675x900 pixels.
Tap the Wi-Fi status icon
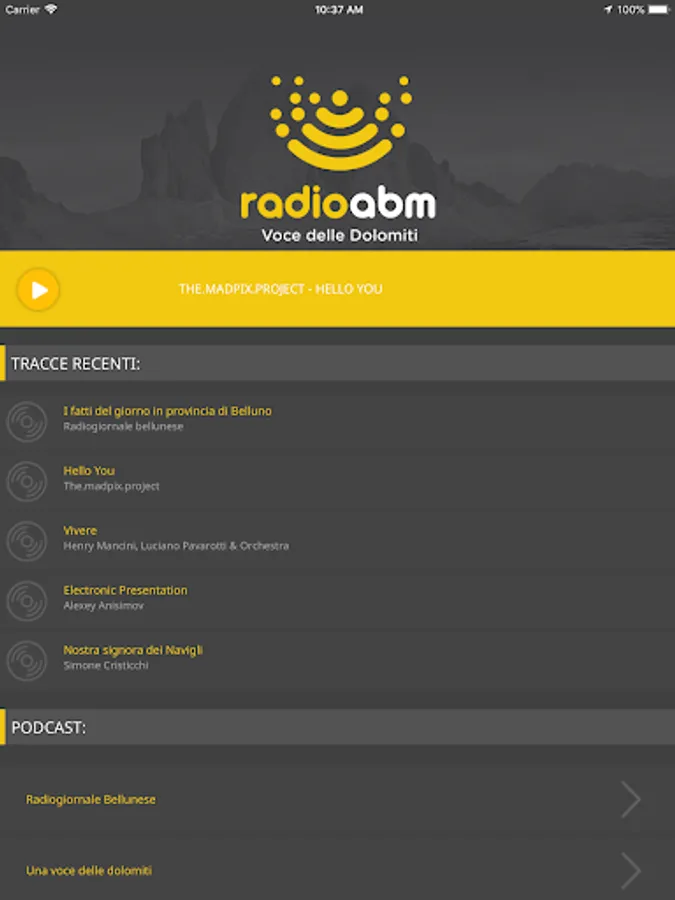[51, 9]
